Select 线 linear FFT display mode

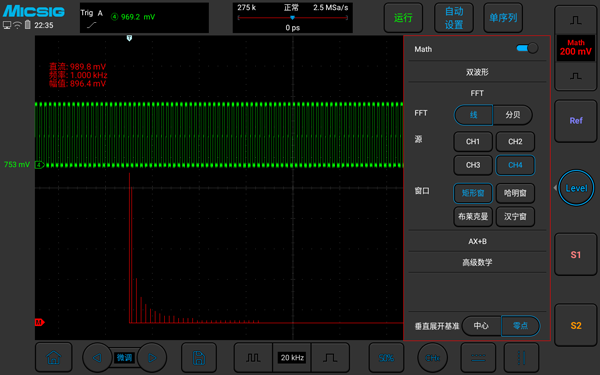(x=473, y=115)
